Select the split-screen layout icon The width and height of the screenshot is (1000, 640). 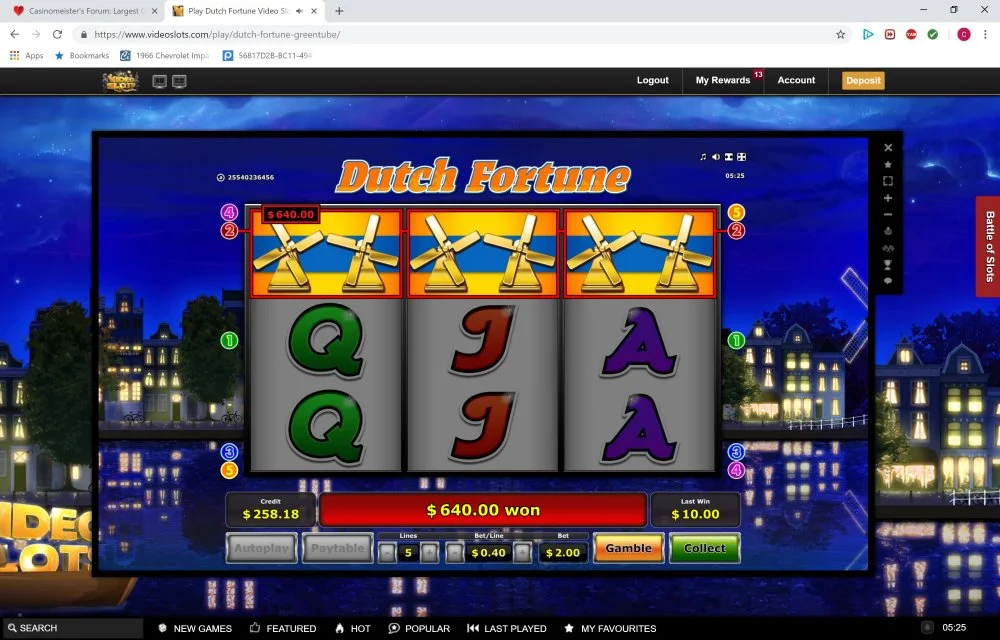click(x=179, y=81)
